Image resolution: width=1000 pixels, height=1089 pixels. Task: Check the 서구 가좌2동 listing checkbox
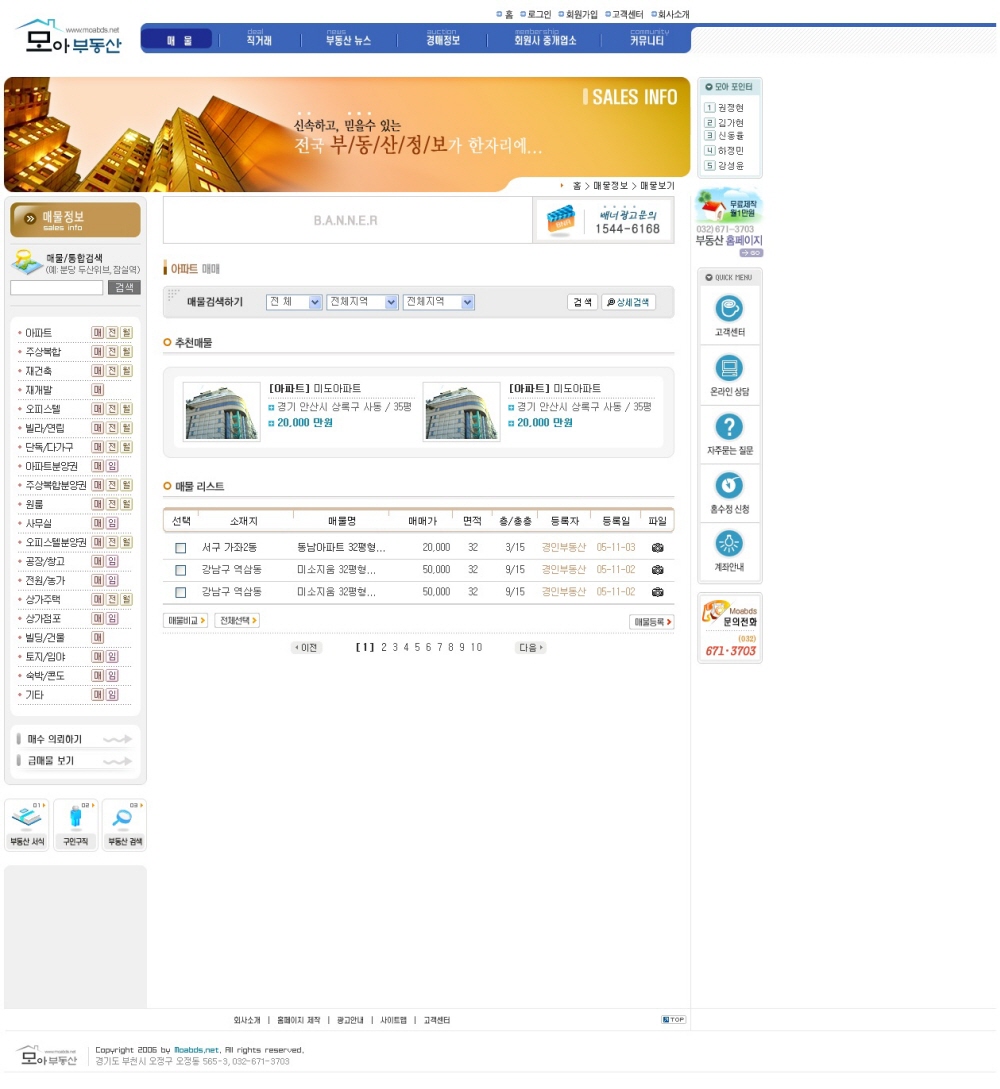[x=181, y=548]
